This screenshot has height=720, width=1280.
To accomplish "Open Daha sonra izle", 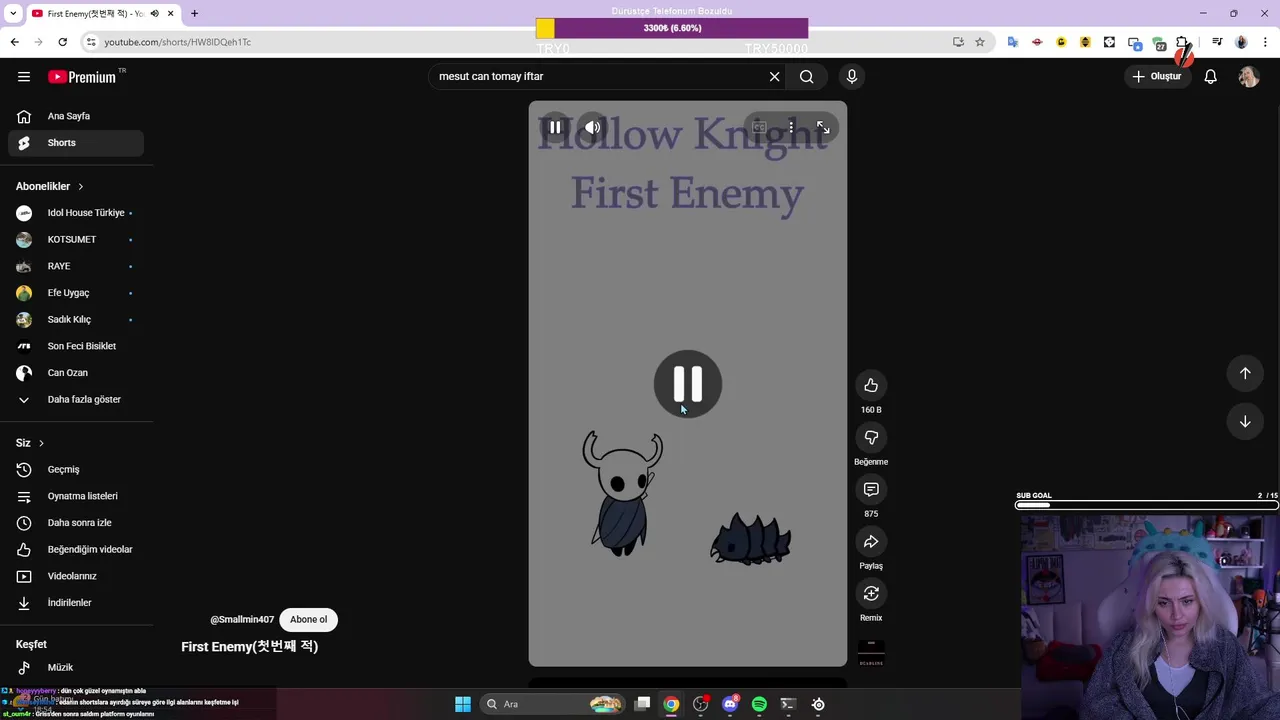I will [76, 523].
